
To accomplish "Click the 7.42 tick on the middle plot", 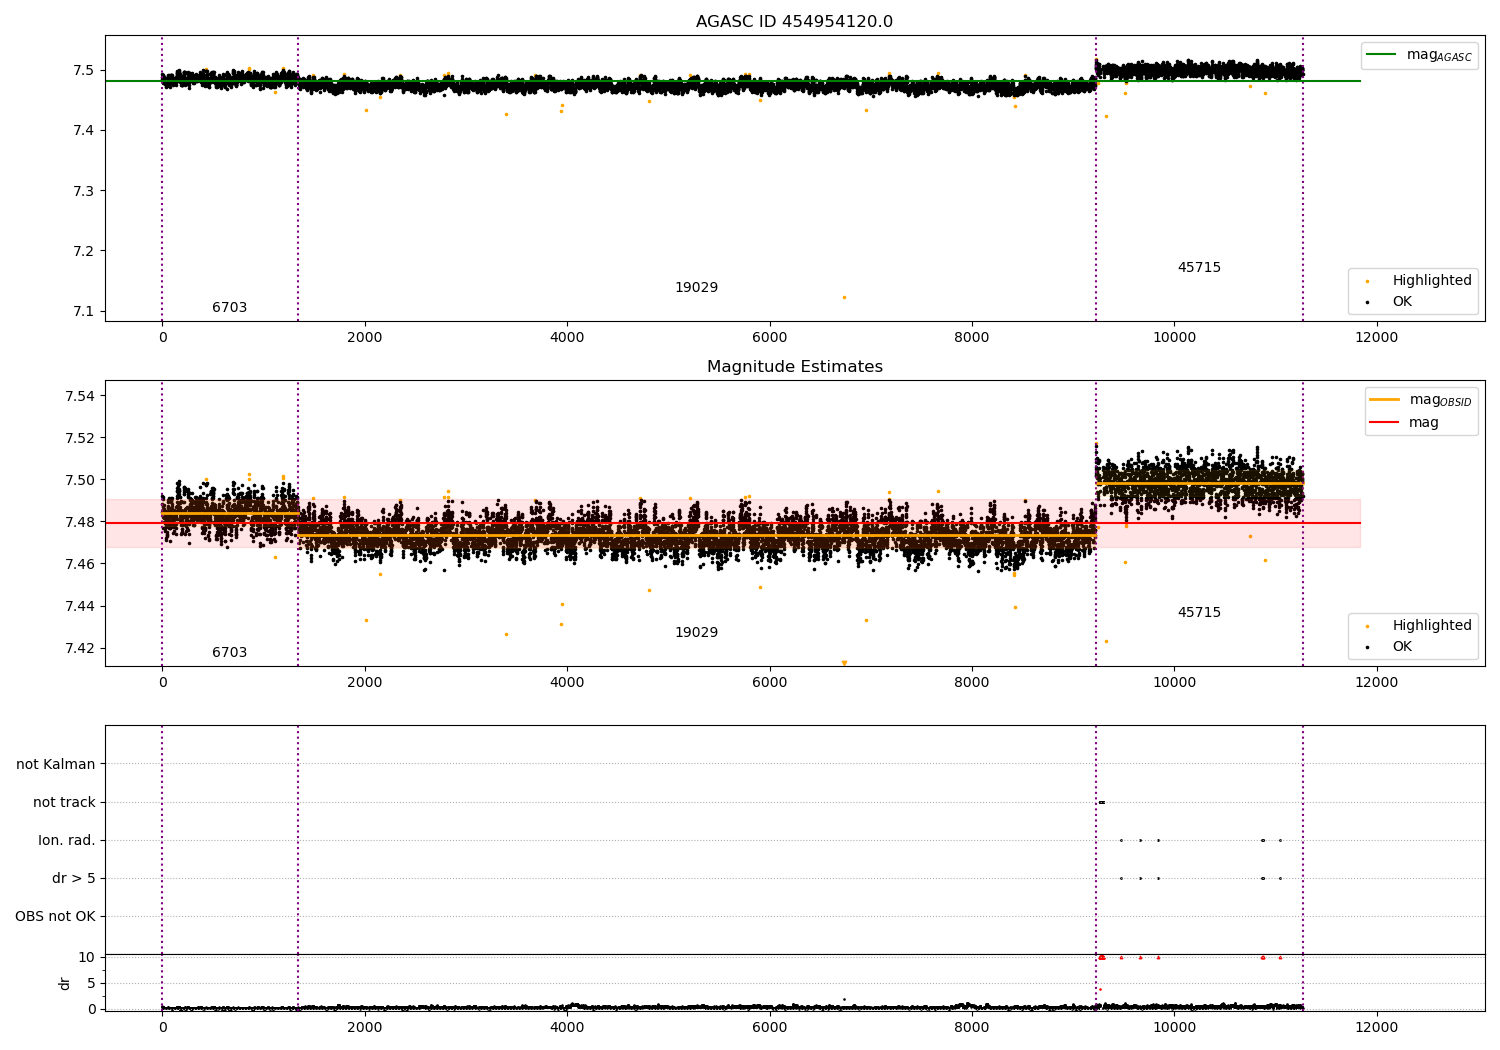I will [79, 648].
